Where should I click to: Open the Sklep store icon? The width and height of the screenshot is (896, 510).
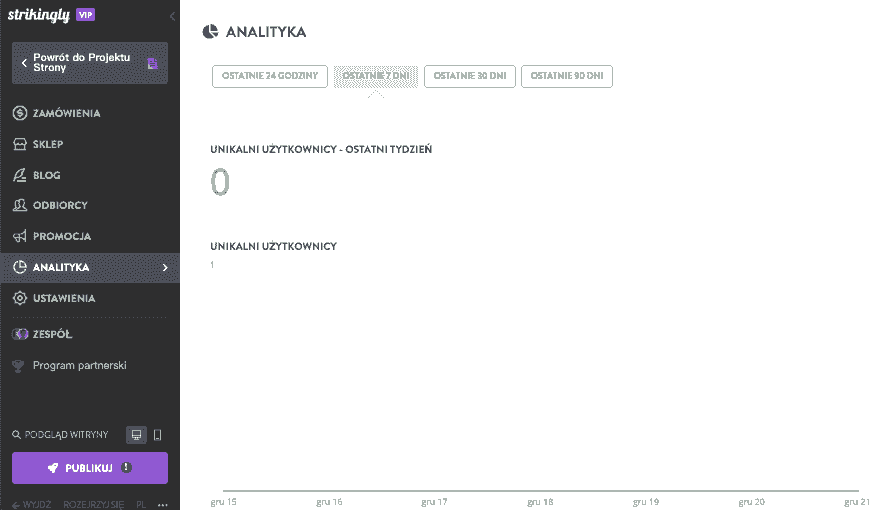coord(20,144)
